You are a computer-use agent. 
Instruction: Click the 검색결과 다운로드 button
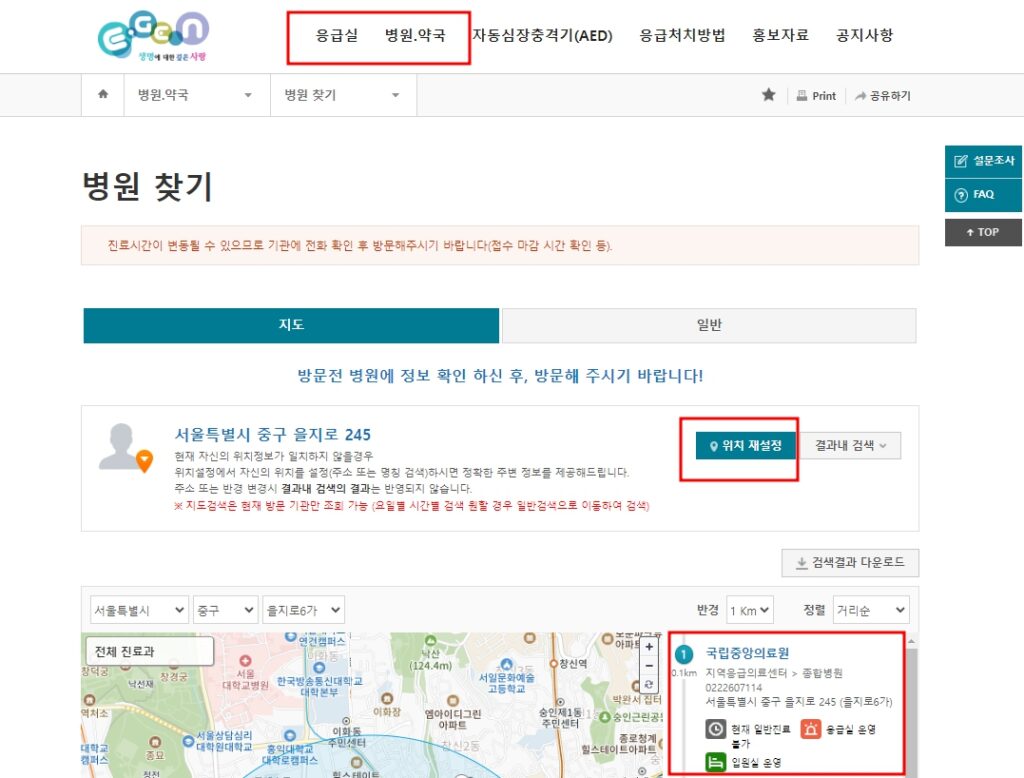point(850,563)
